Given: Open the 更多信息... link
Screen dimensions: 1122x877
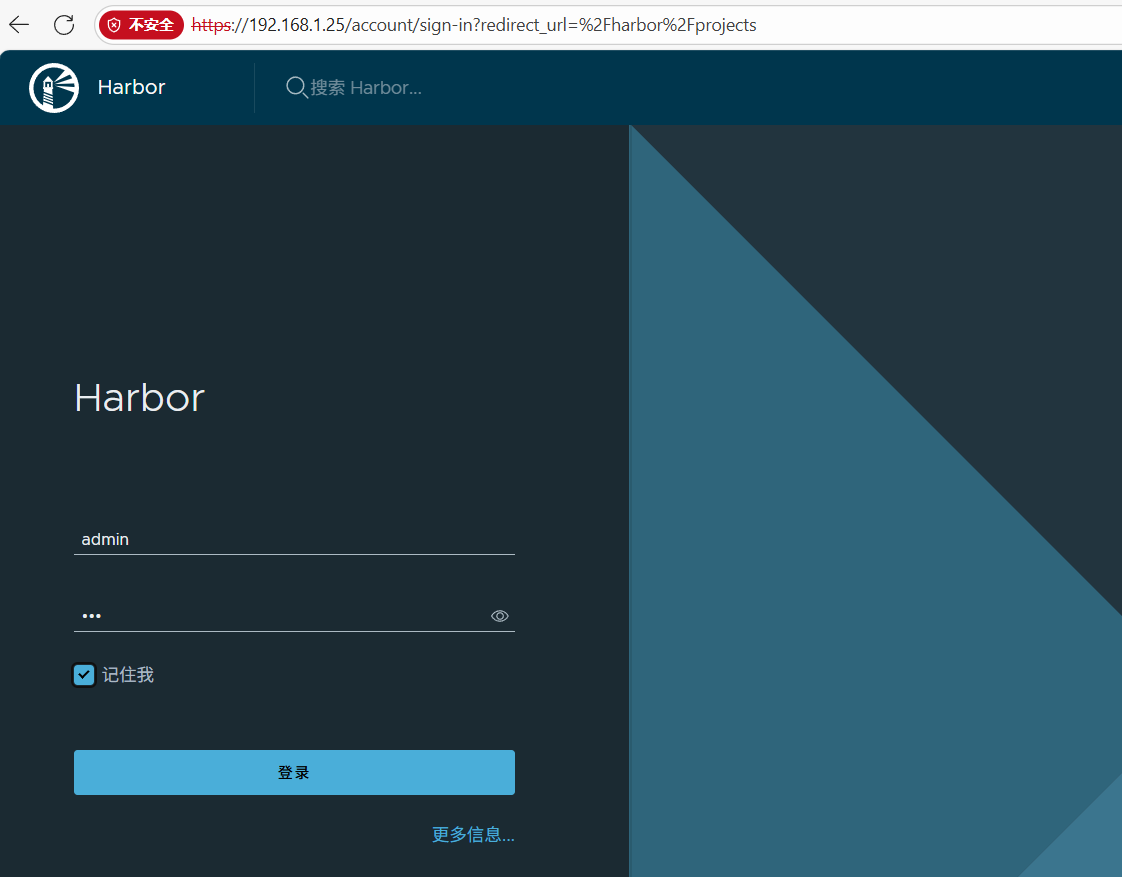Looking at the screenshot, I should [x=473, y=835].
